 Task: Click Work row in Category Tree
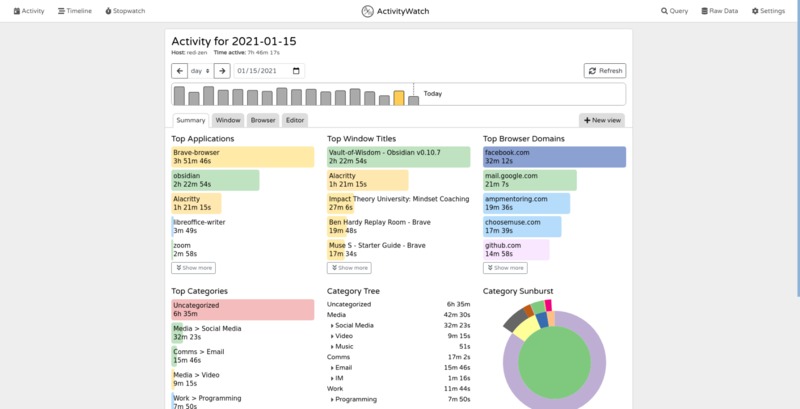click(x=398, y=389)
